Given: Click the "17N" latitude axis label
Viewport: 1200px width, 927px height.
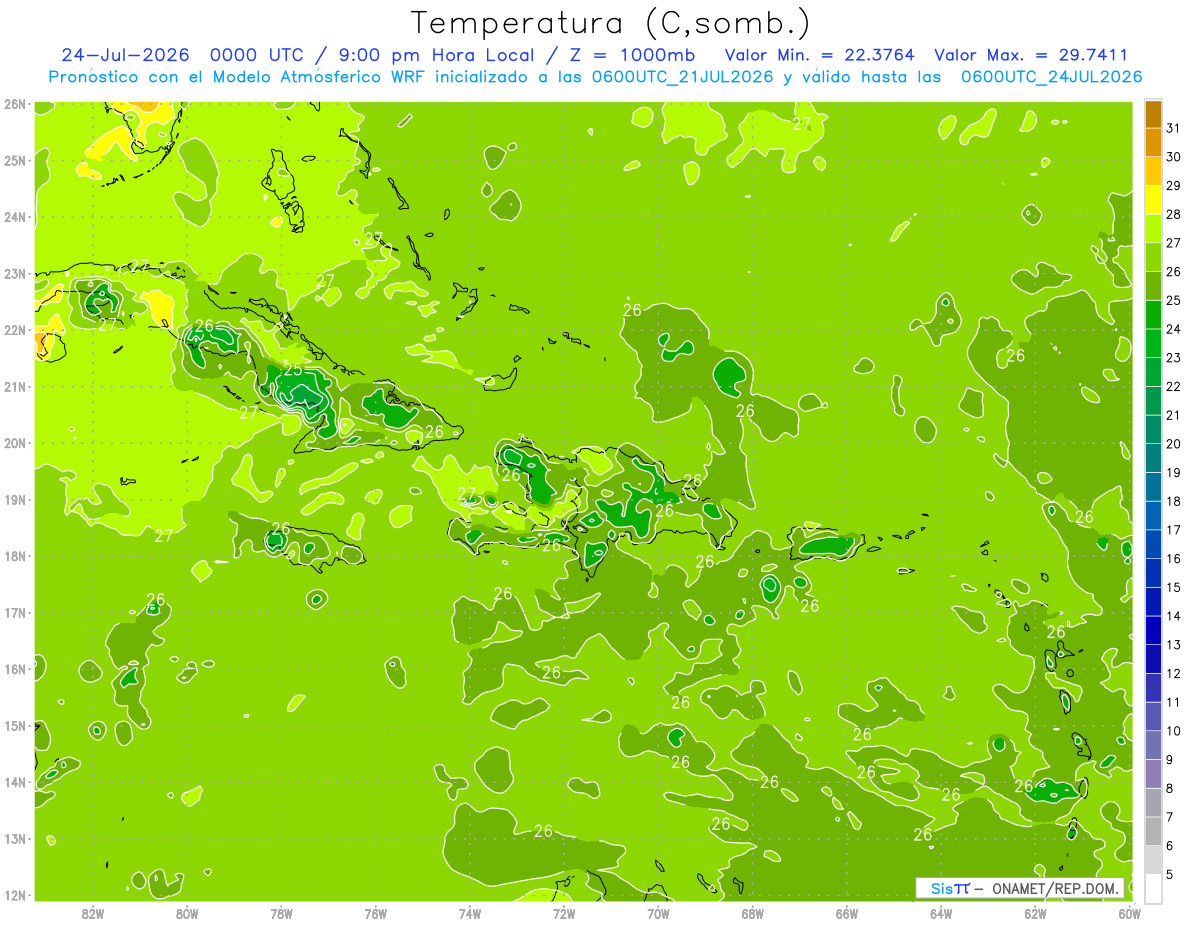Looking at the screenshot, I should [14, 612].
